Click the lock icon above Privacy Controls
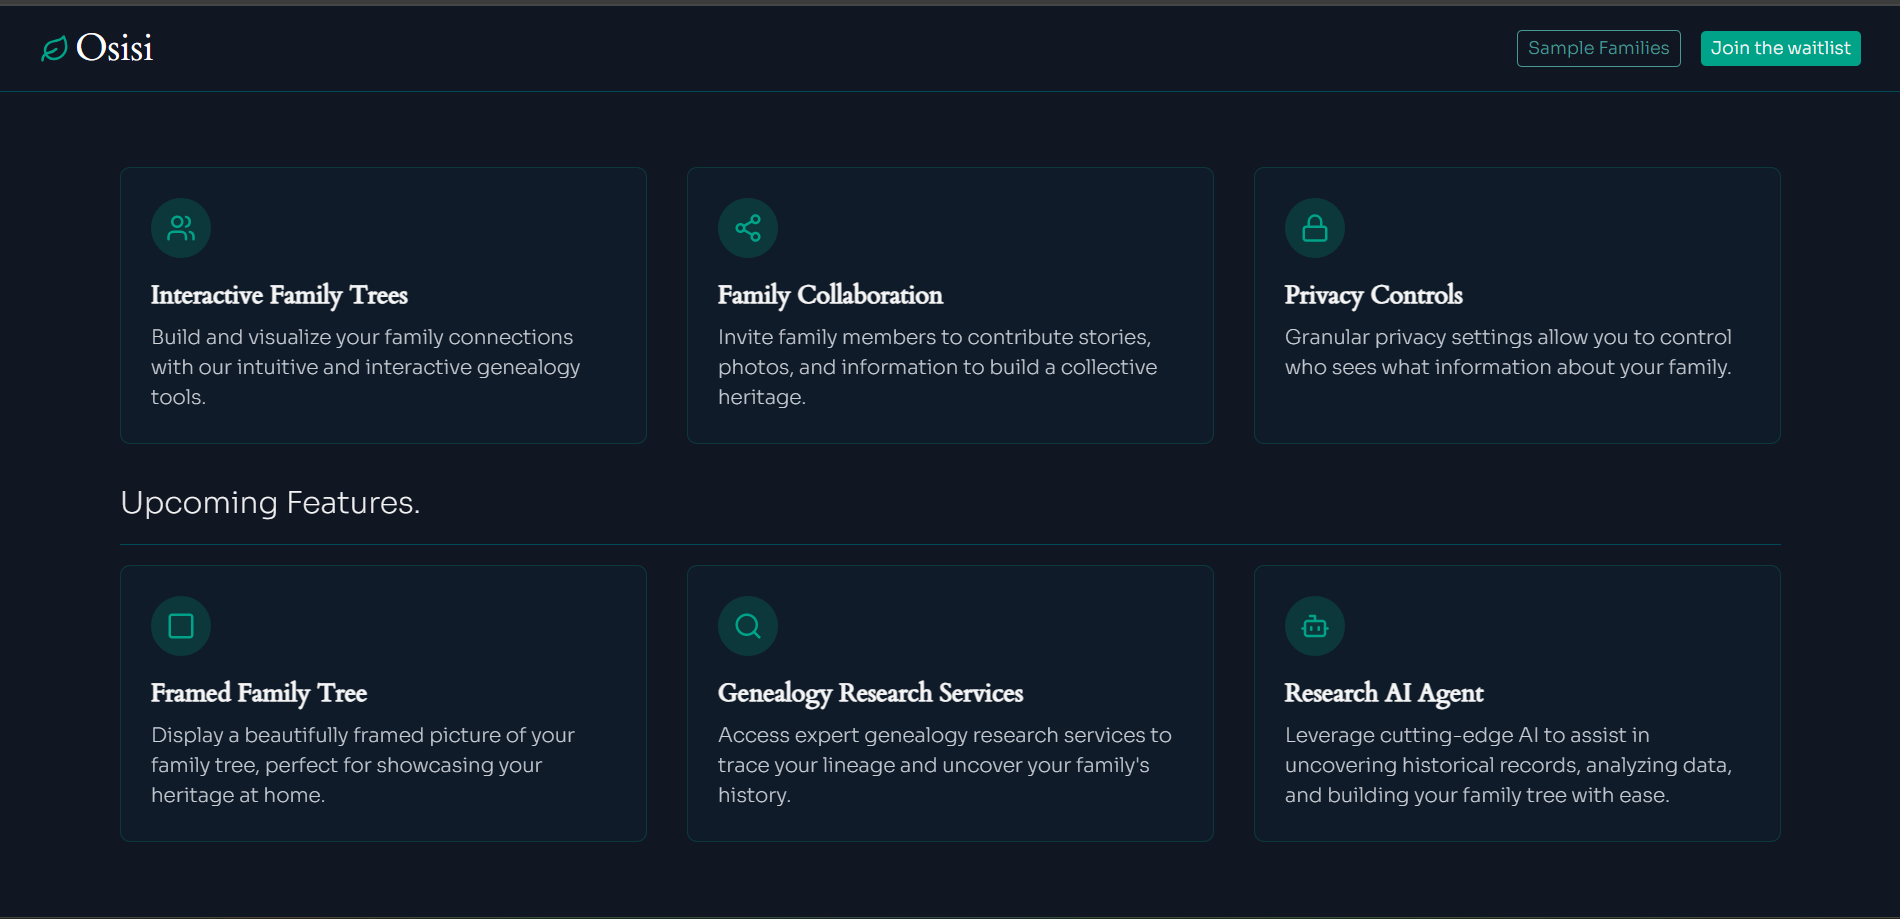The image size is (1900, 919). coord(1315,228)
